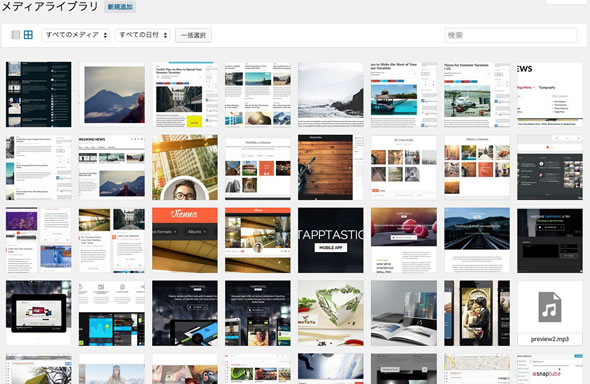590x384 pixels.
Task: Select the railway tracks landing page thumbnail
Action: coord(477,240)
